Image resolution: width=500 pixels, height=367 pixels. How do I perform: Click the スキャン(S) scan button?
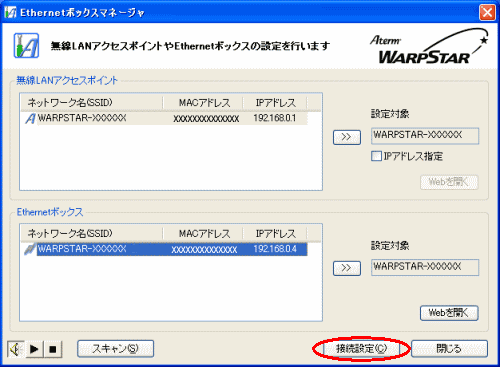(x=115, y=349)
